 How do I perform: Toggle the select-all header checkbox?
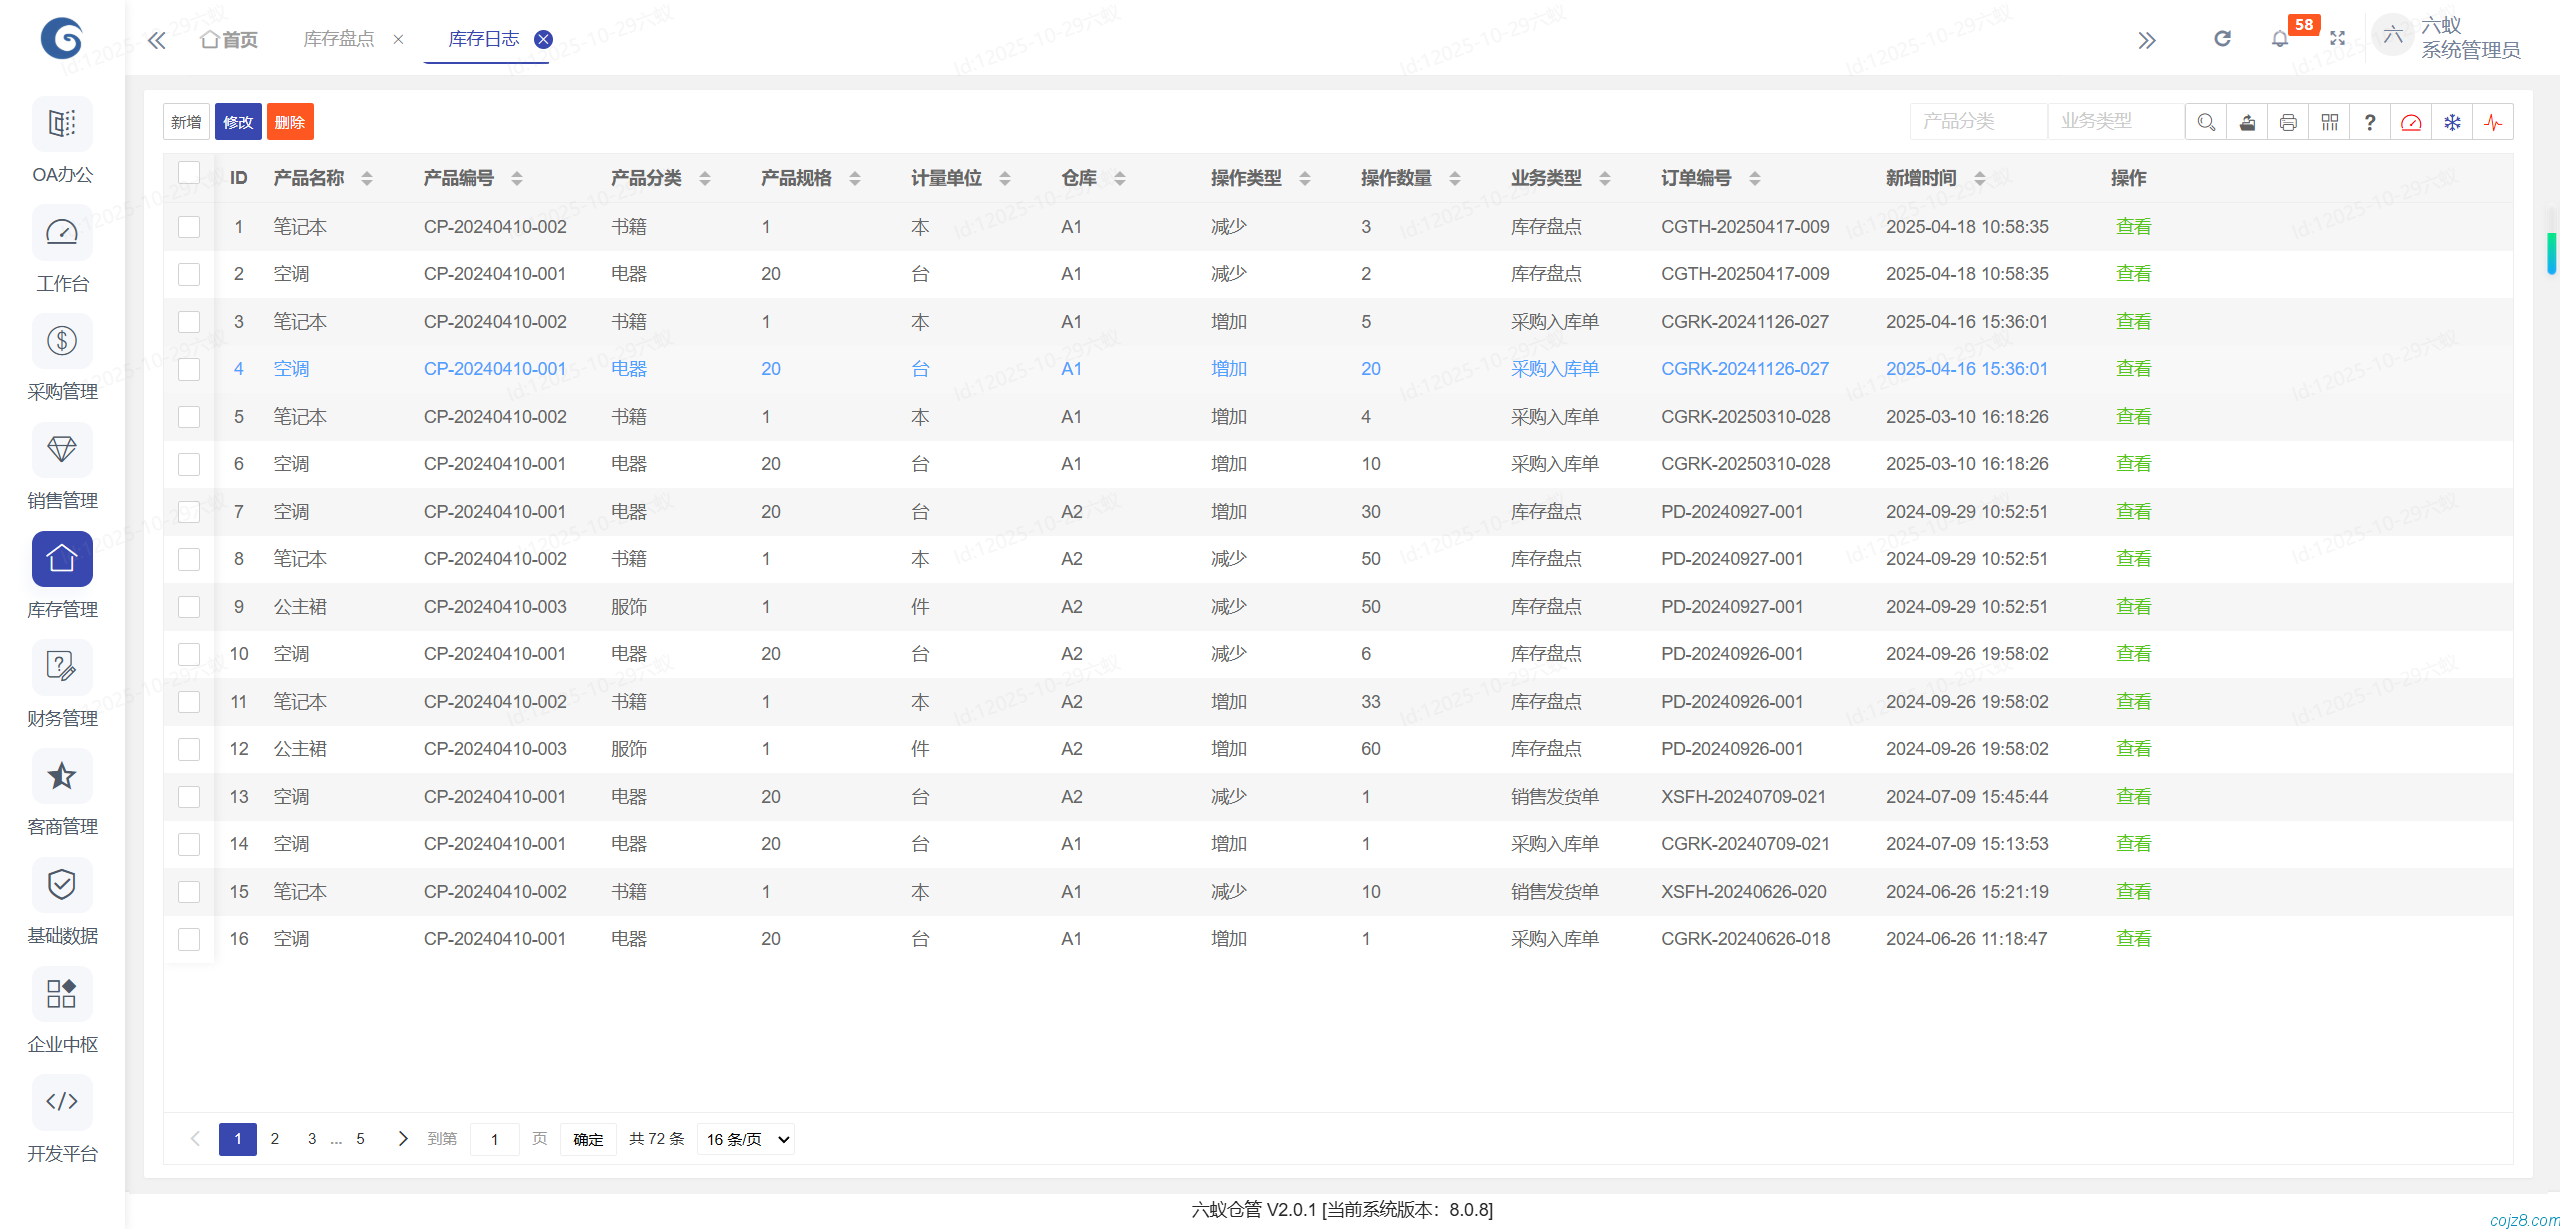[x=189, y=173]
